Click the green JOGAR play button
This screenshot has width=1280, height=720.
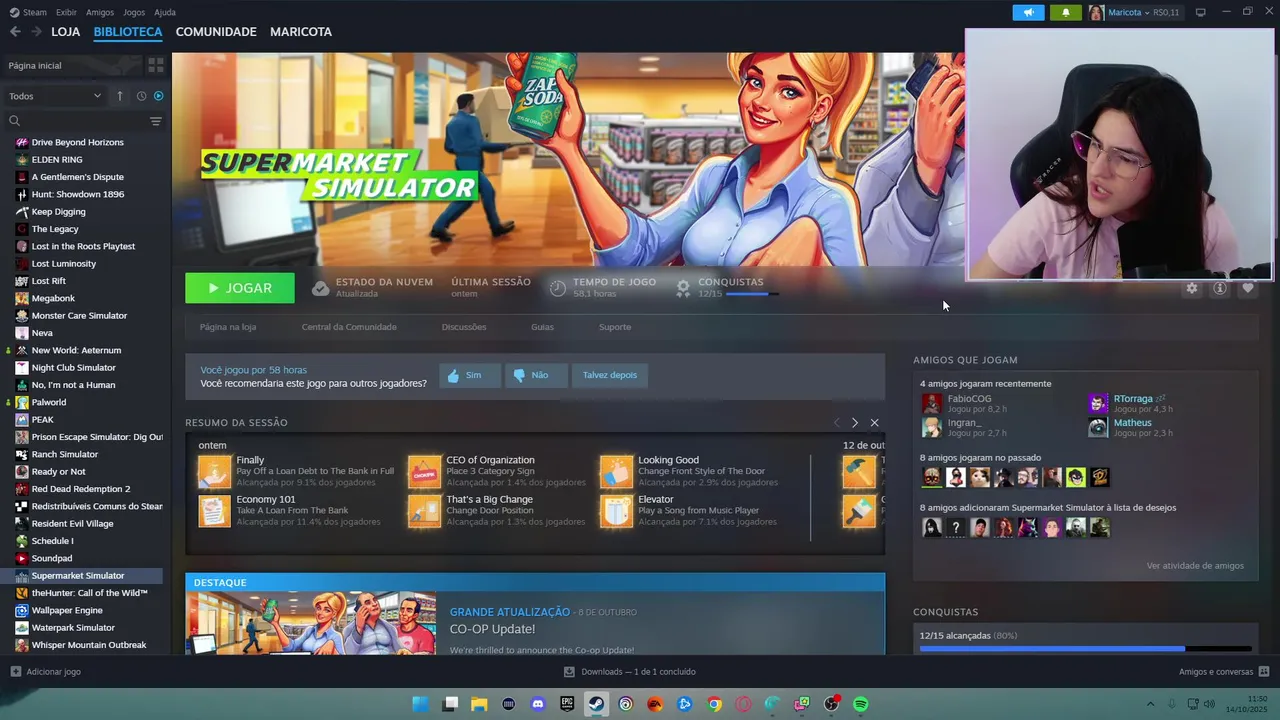click(240, 288)
